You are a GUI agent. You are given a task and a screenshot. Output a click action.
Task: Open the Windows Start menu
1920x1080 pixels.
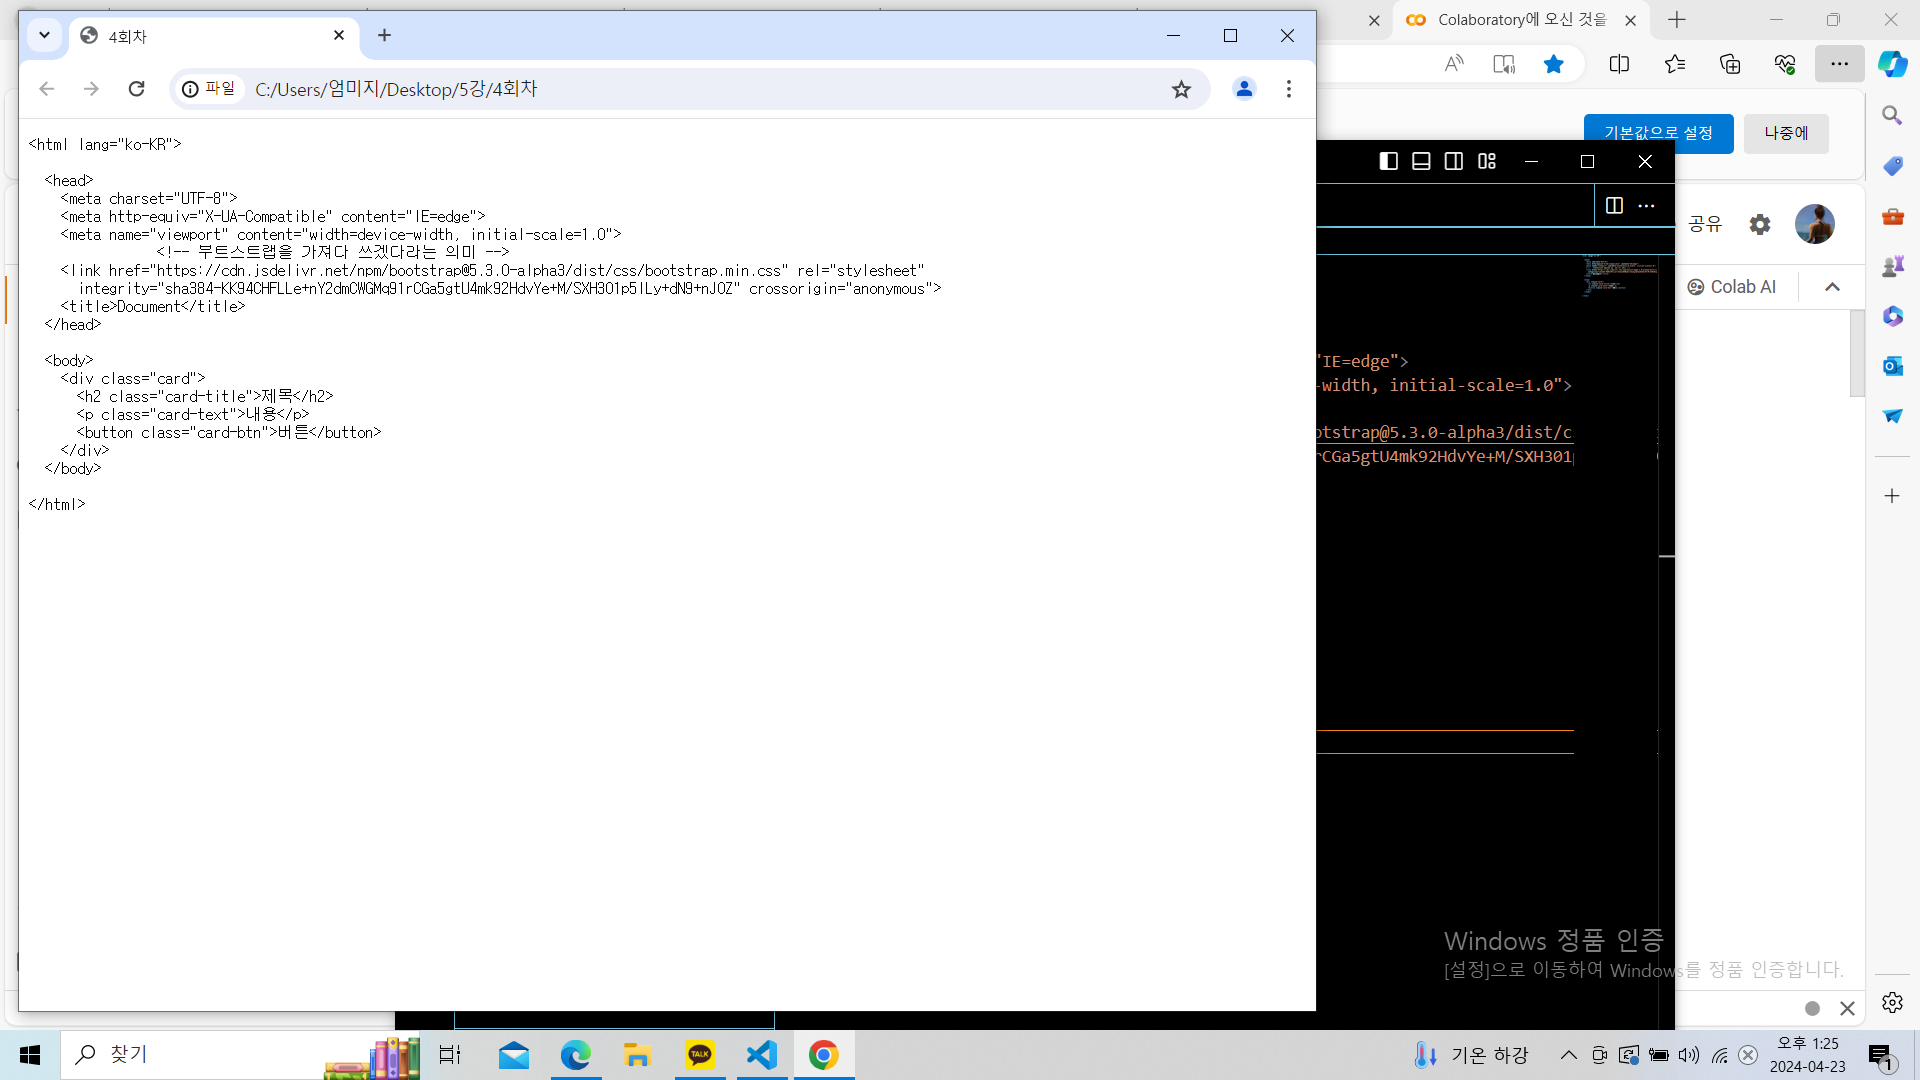[x=30, y=1055]
